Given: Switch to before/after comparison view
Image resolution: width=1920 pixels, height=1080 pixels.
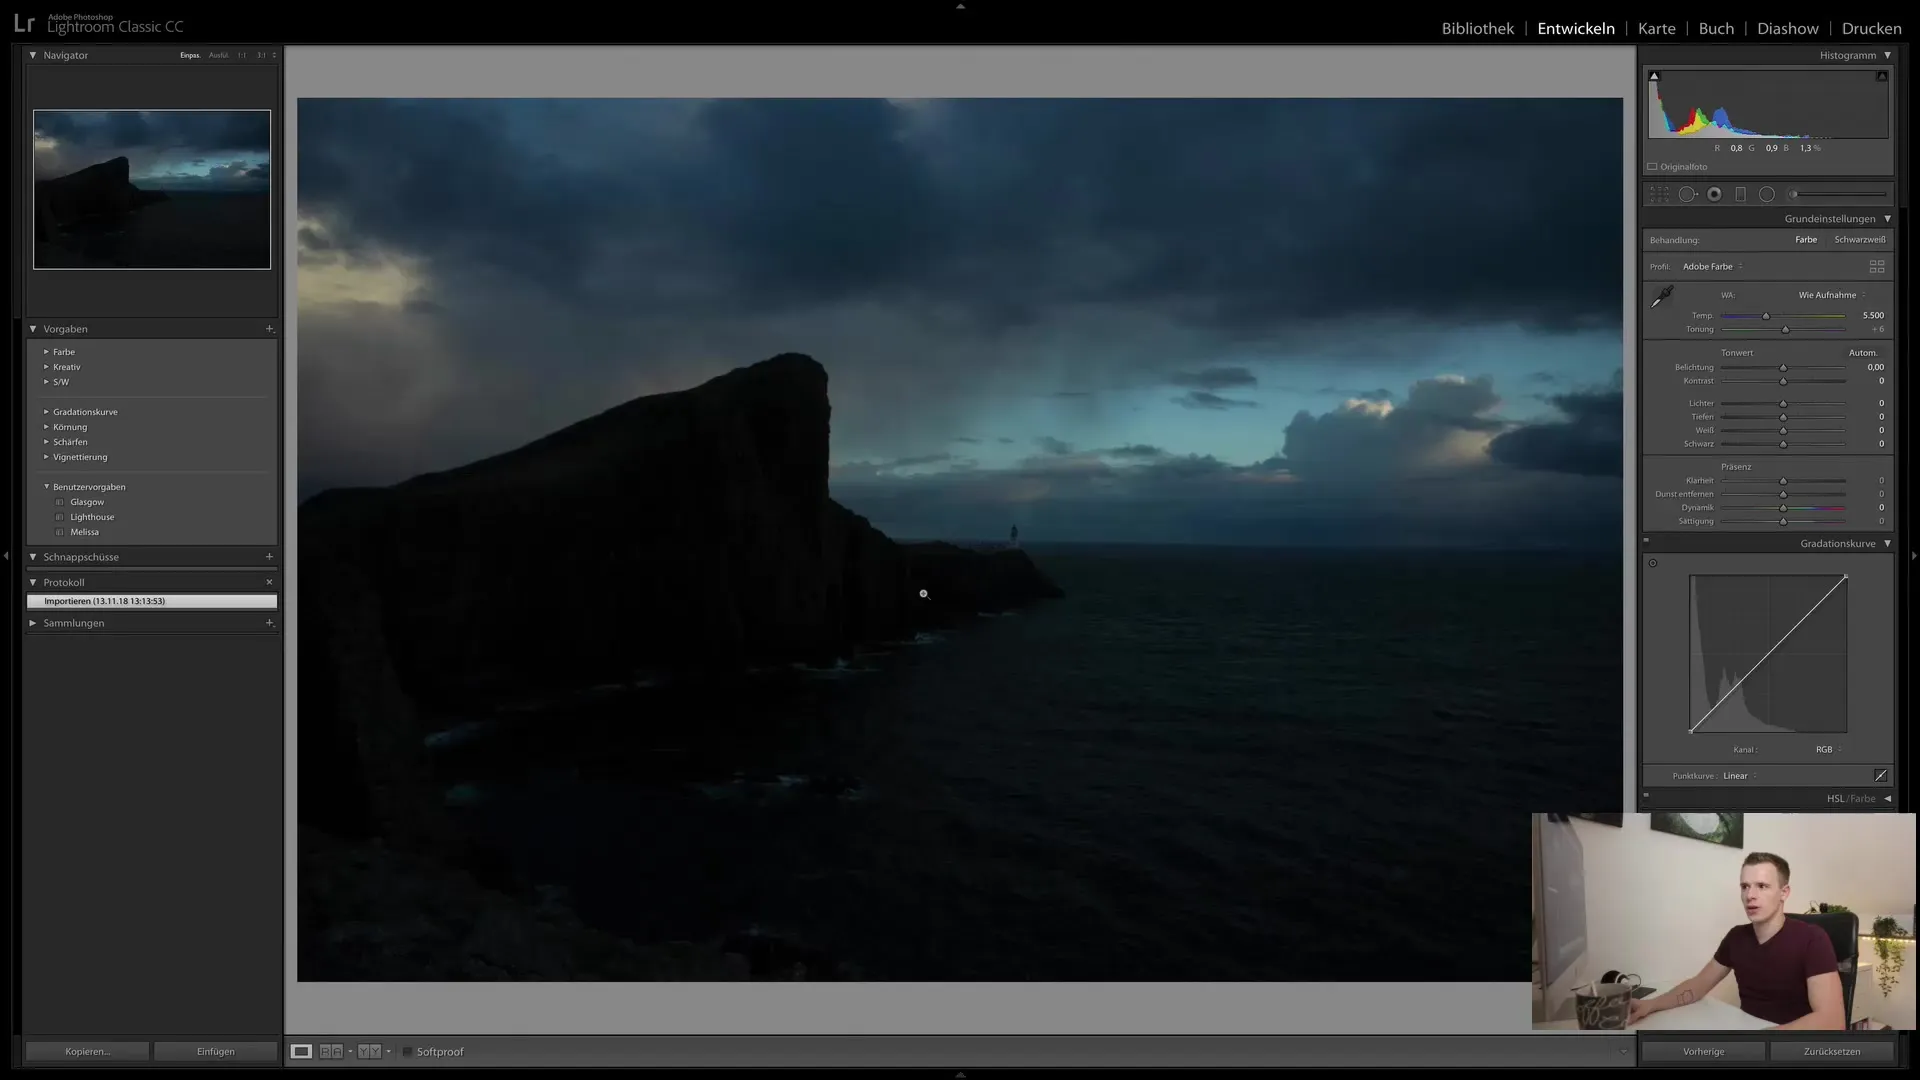Looking at the screenshot, I should (368, 1051).
